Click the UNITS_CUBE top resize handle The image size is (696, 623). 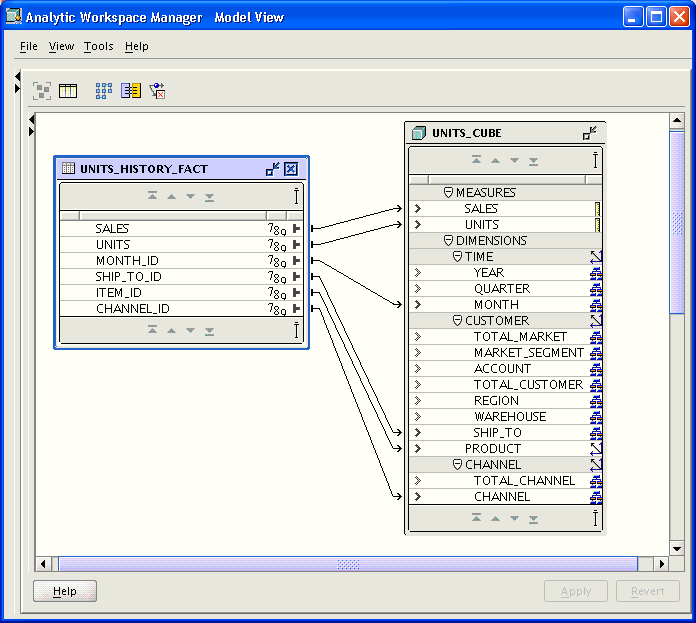tap(595, 160)
